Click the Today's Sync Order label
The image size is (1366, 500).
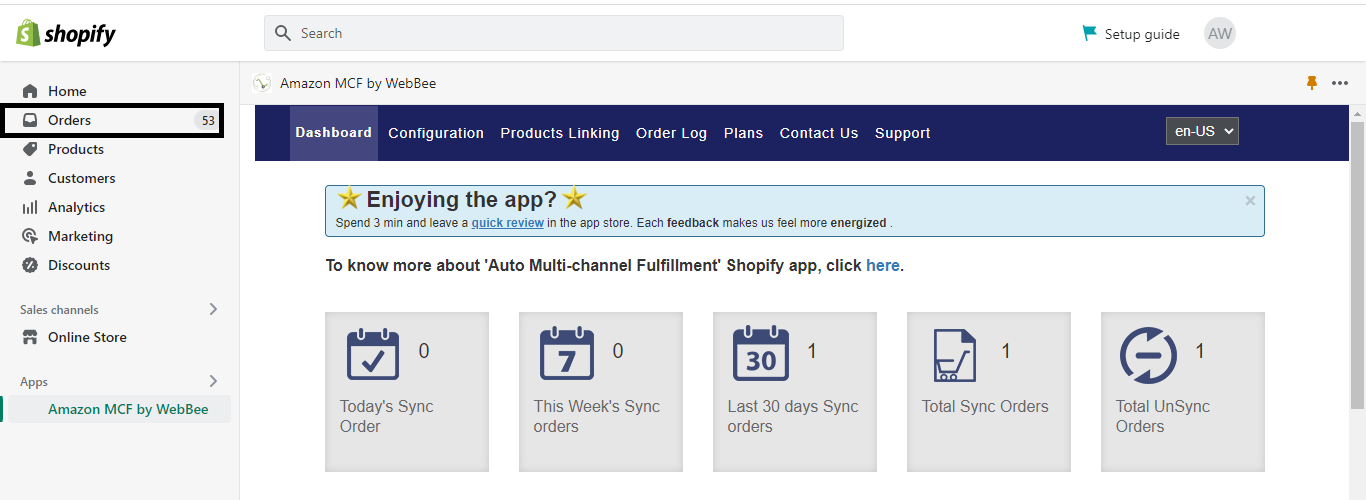click(387, 416)
